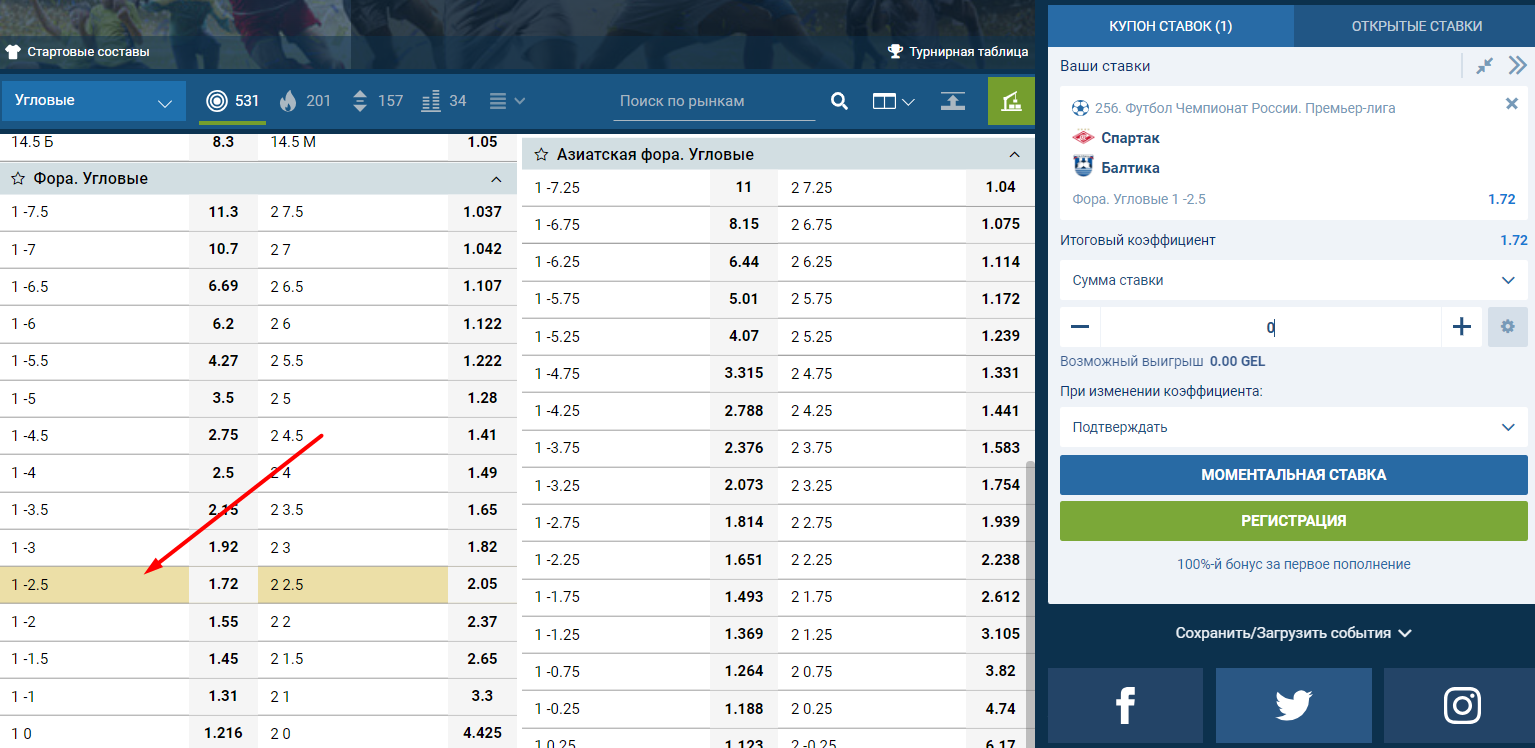Favorite the Фора. Угловые market star
Viewport: 1535px width, 748px height.
[x=18, y=179]
